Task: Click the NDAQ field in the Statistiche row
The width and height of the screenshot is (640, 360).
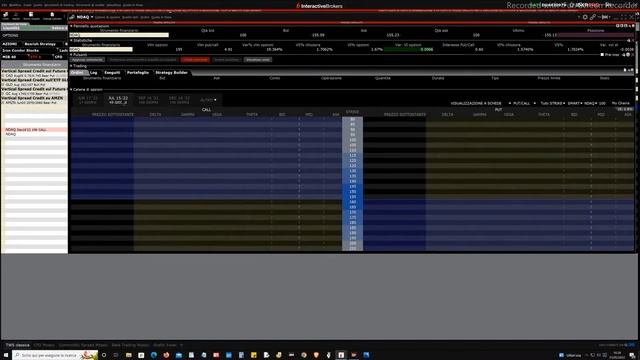Action: tap(101, 49)
